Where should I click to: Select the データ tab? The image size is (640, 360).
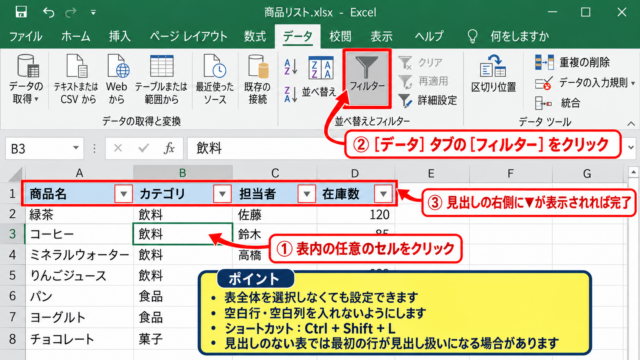298,36
